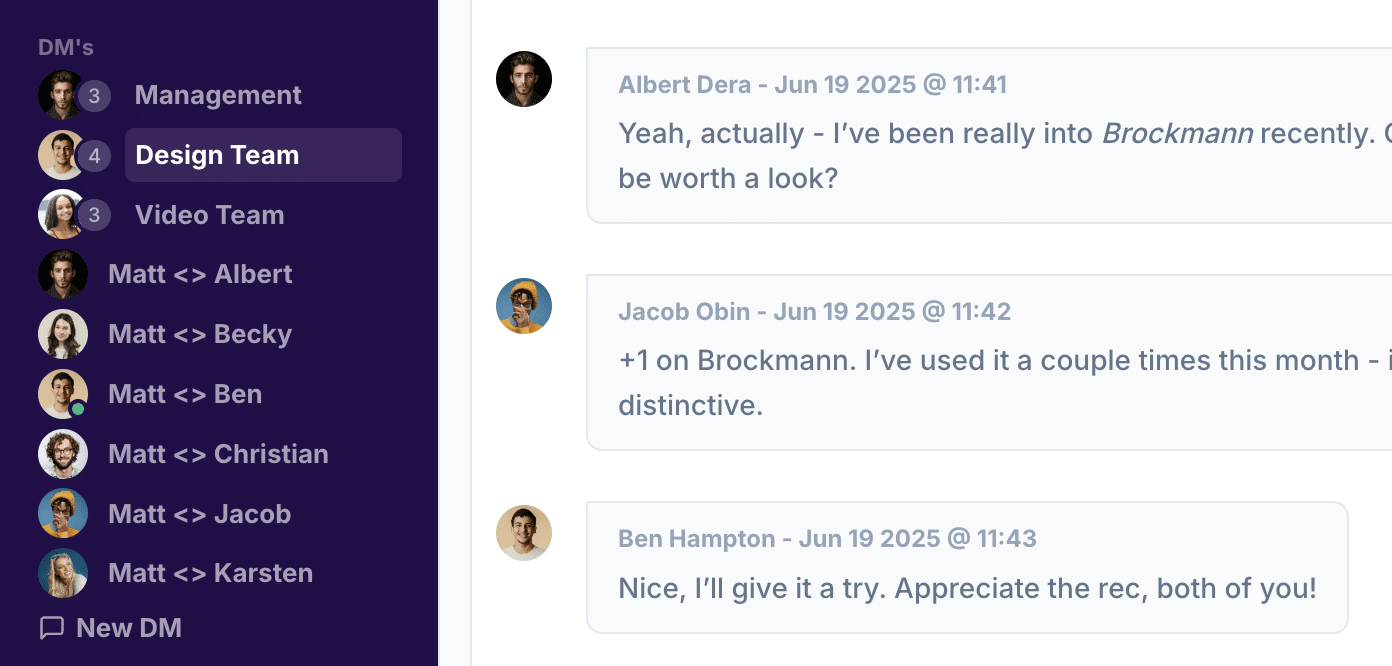1392x666 pixels.
Task: Click the Video Team avatar in the sidebar
Action: point(60,214)
